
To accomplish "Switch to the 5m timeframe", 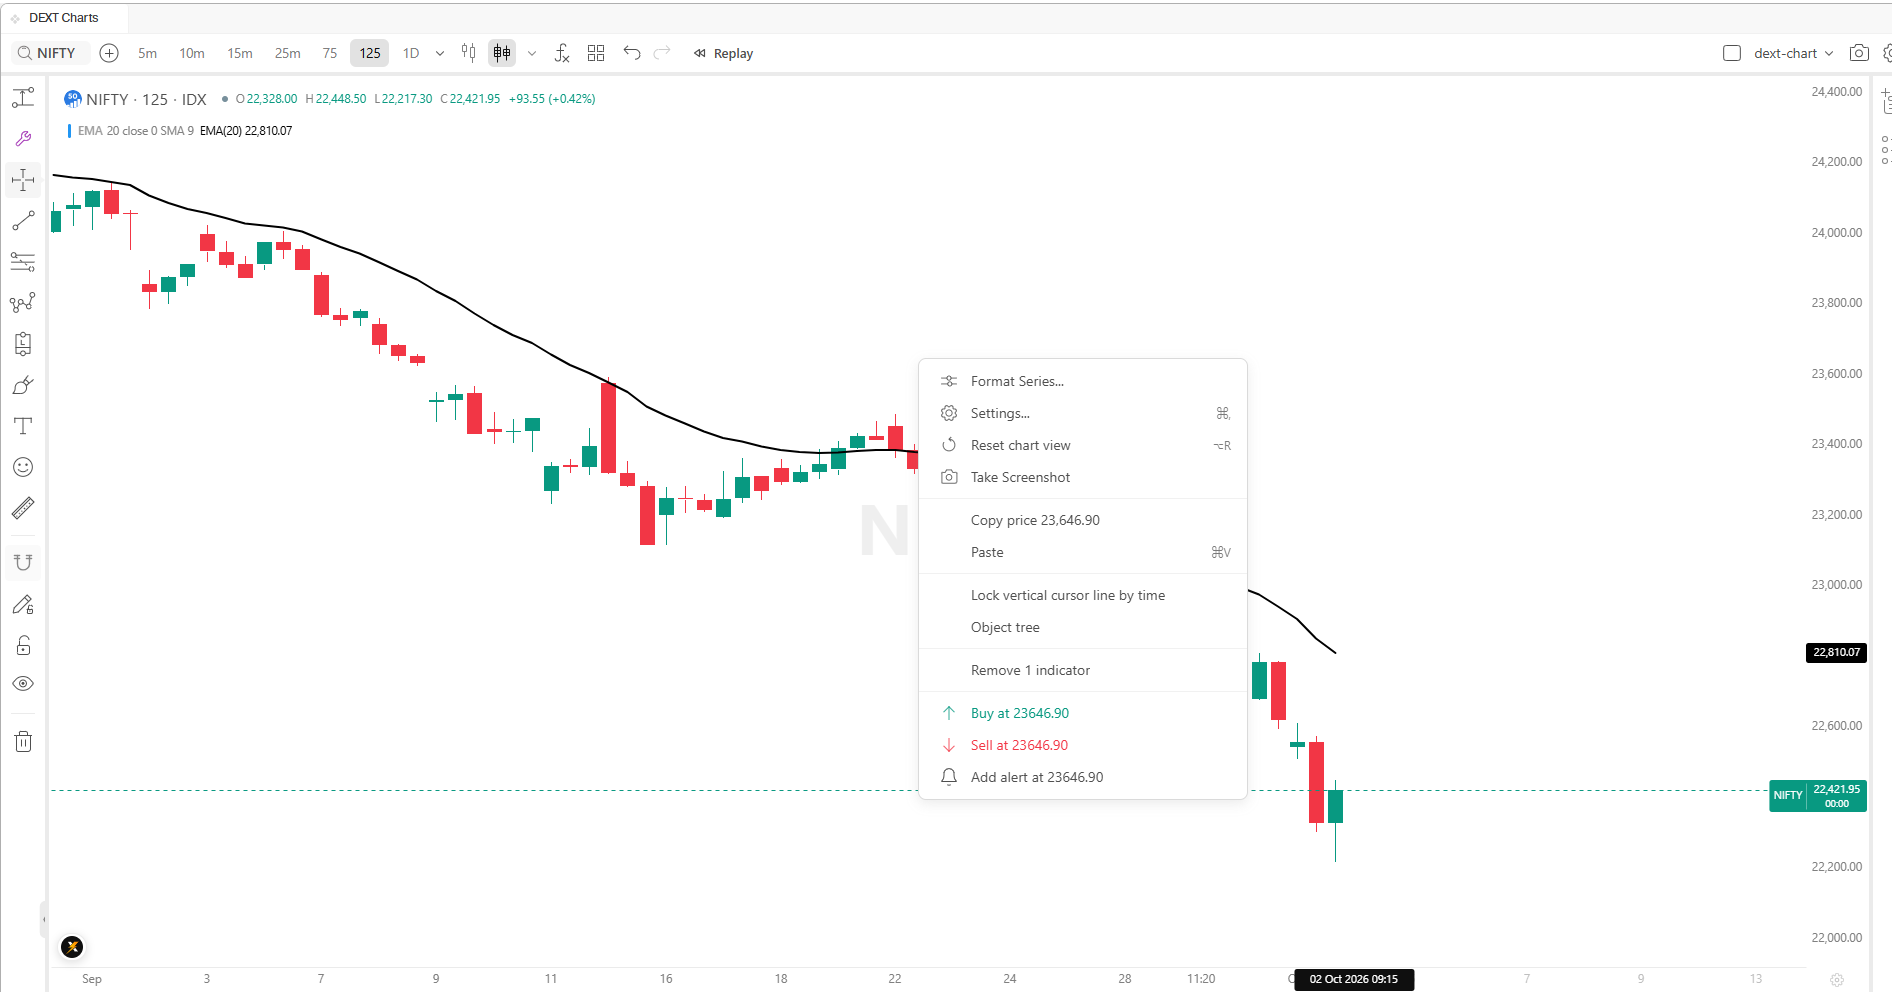I will coord(147,53).
